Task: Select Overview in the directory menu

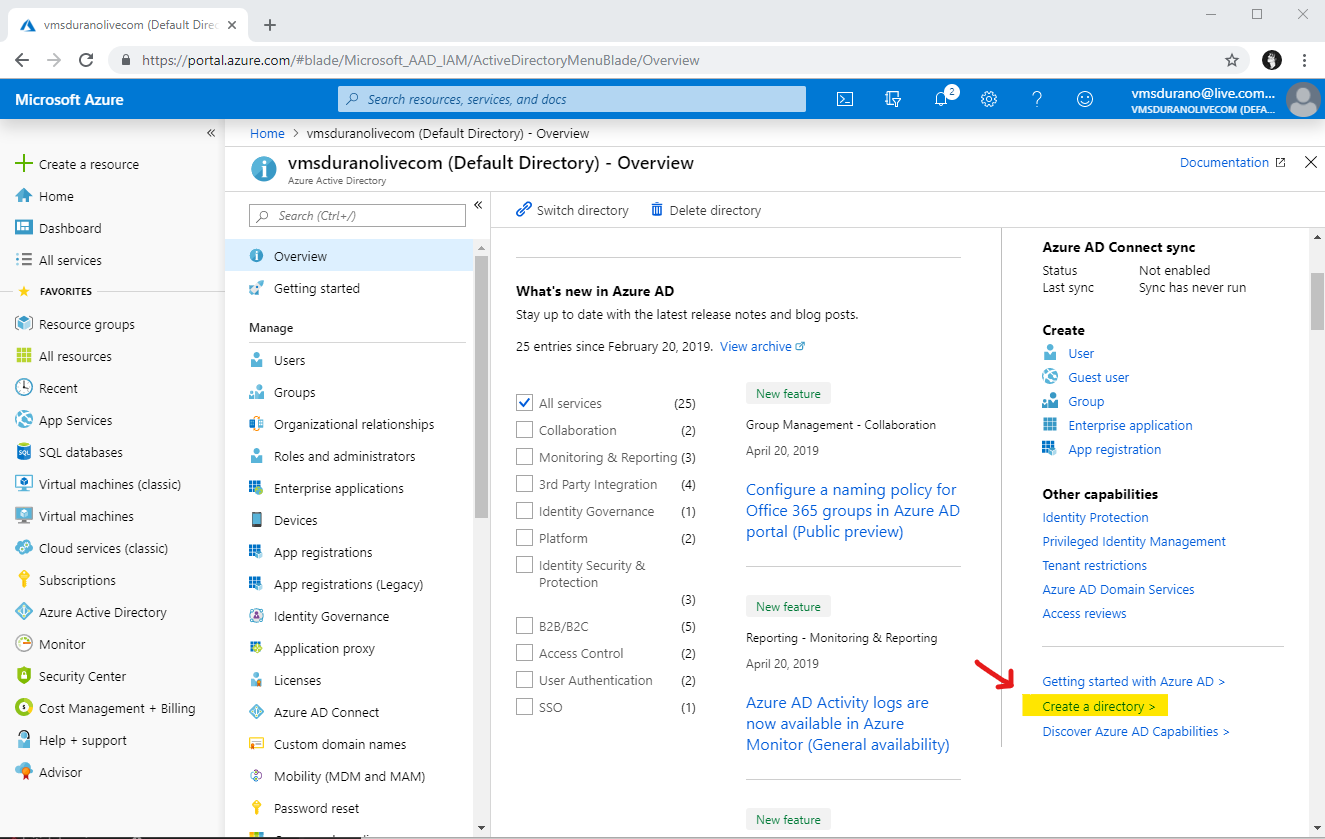Action: 349,256
